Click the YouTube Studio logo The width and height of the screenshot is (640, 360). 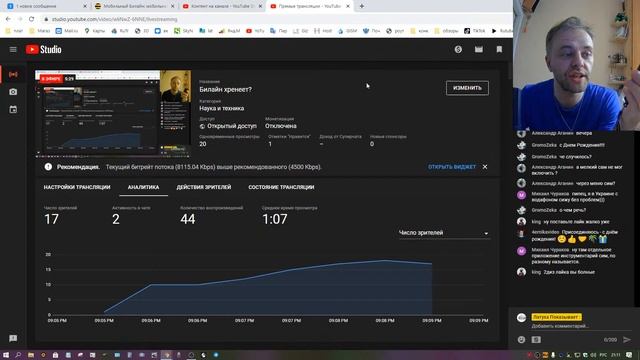pos(44,49)
